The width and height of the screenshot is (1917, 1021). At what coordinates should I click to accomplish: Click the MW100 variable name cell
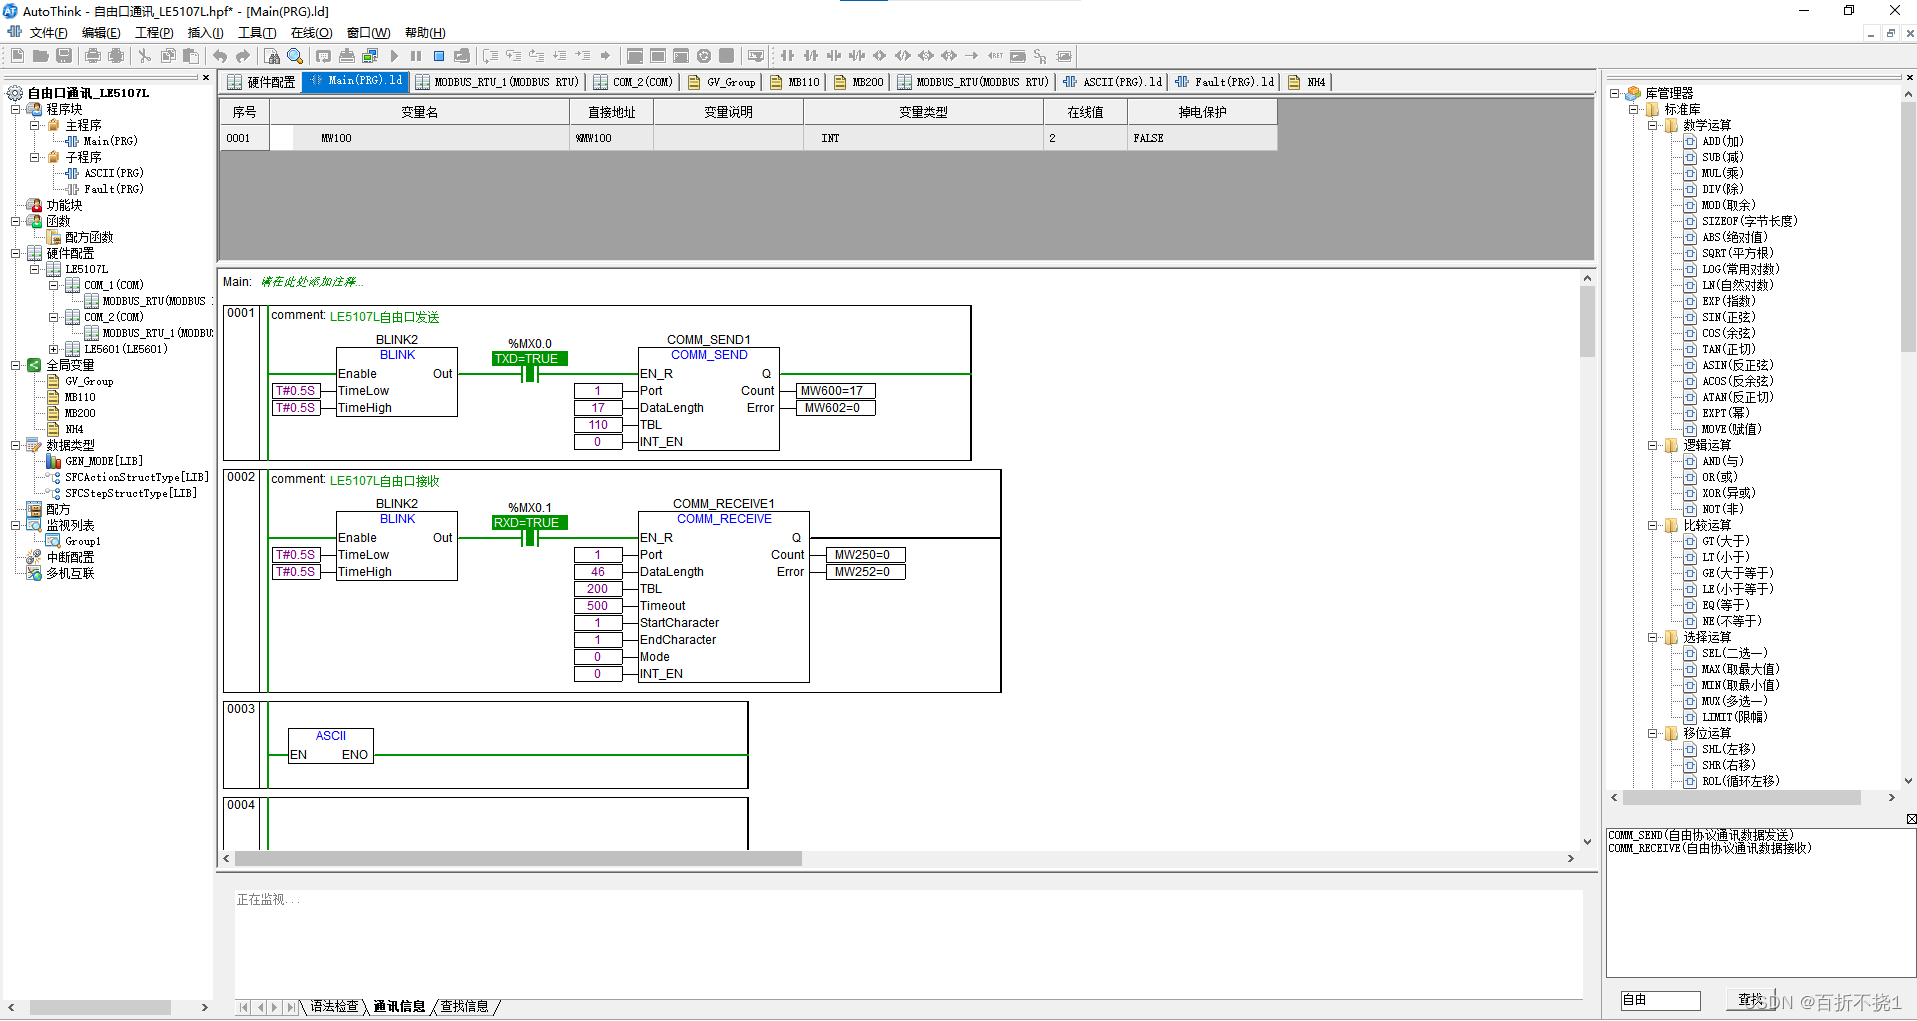click(419, 138)
